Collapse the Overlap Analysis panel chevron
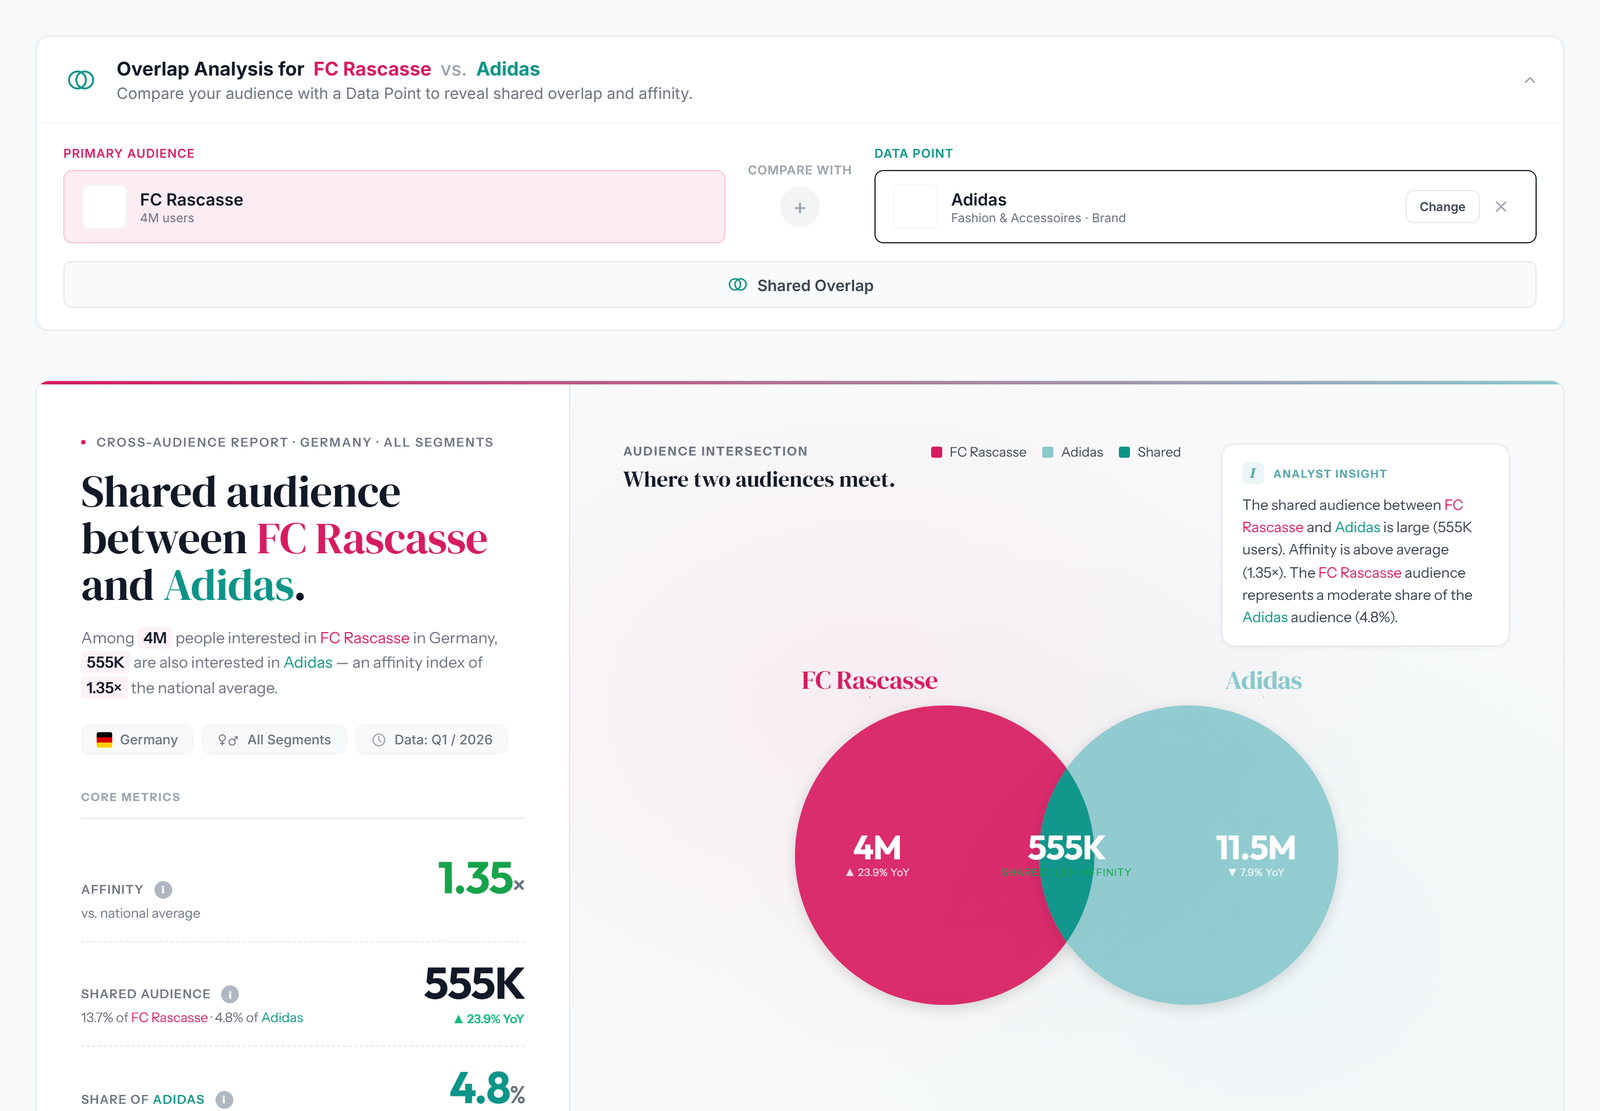This screenshot has width=1600, height=1111. click(x=1529, y=80)
